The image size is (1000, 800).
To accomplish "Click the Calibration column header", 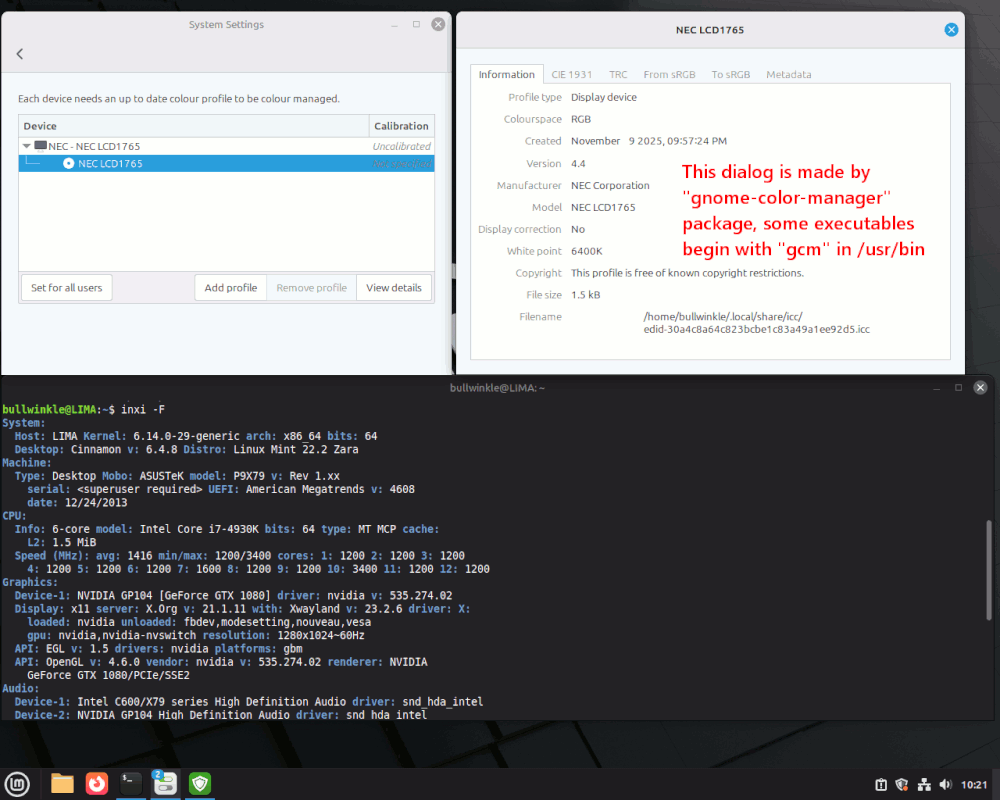I will click(x=401, y=126).
